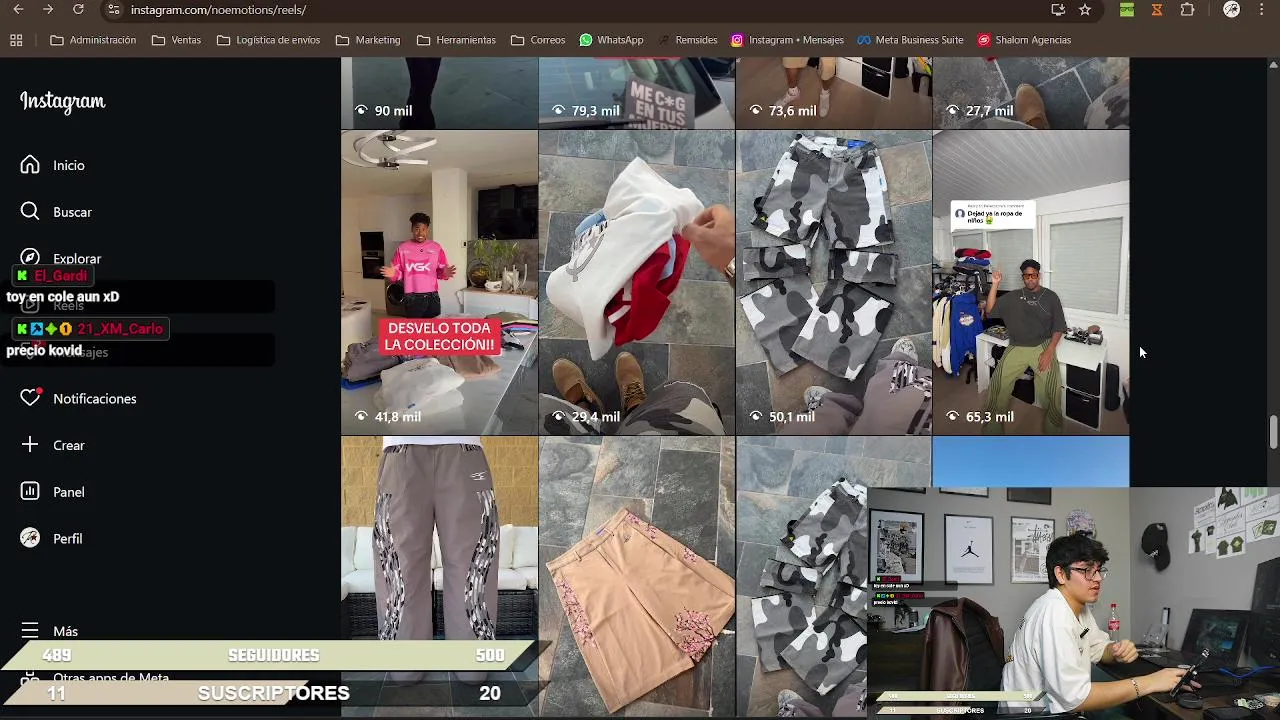Click the Crear plus icon
This screenshot has width=1280, height=720.
[x=30, y=445]
